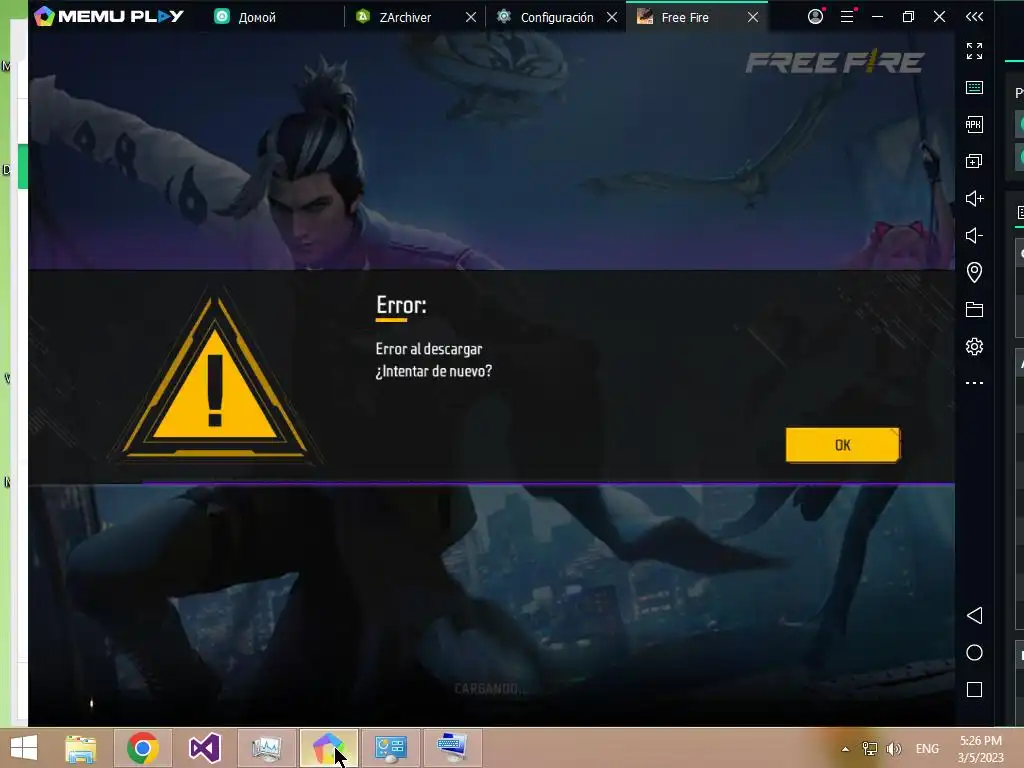This screenshot has width=1024, height=768.
Task: Launch Google Chrome from the taskbar
Action: (x=143, y=748)
